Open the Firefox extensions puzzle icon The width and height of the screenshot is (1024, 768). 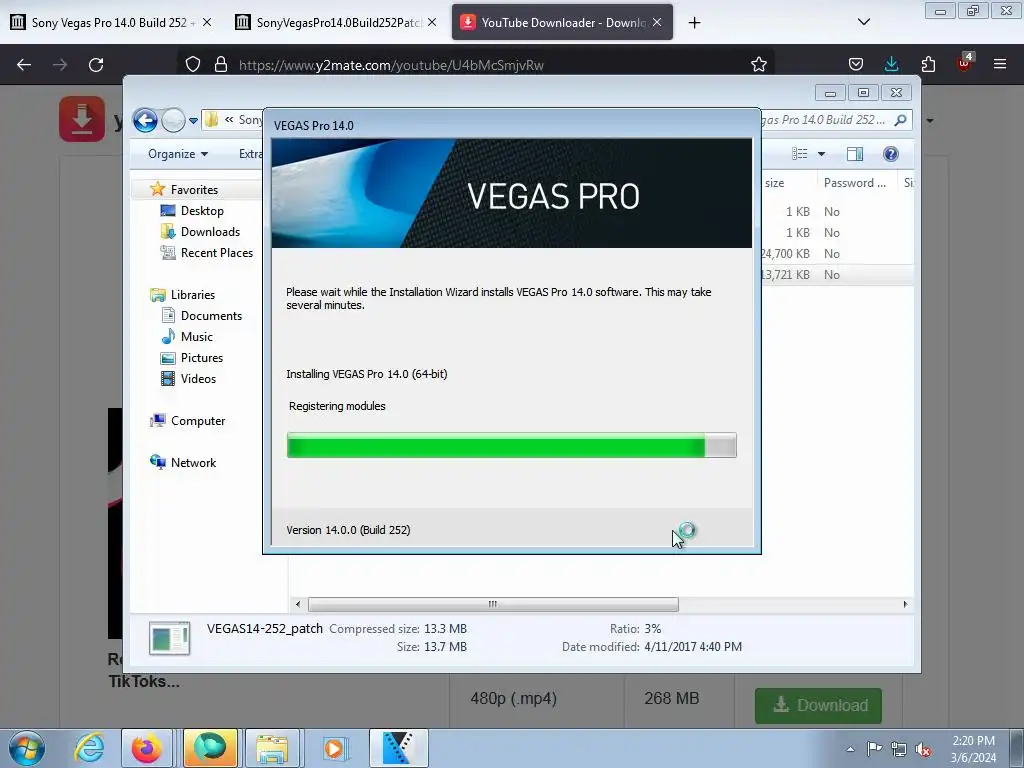928,64
